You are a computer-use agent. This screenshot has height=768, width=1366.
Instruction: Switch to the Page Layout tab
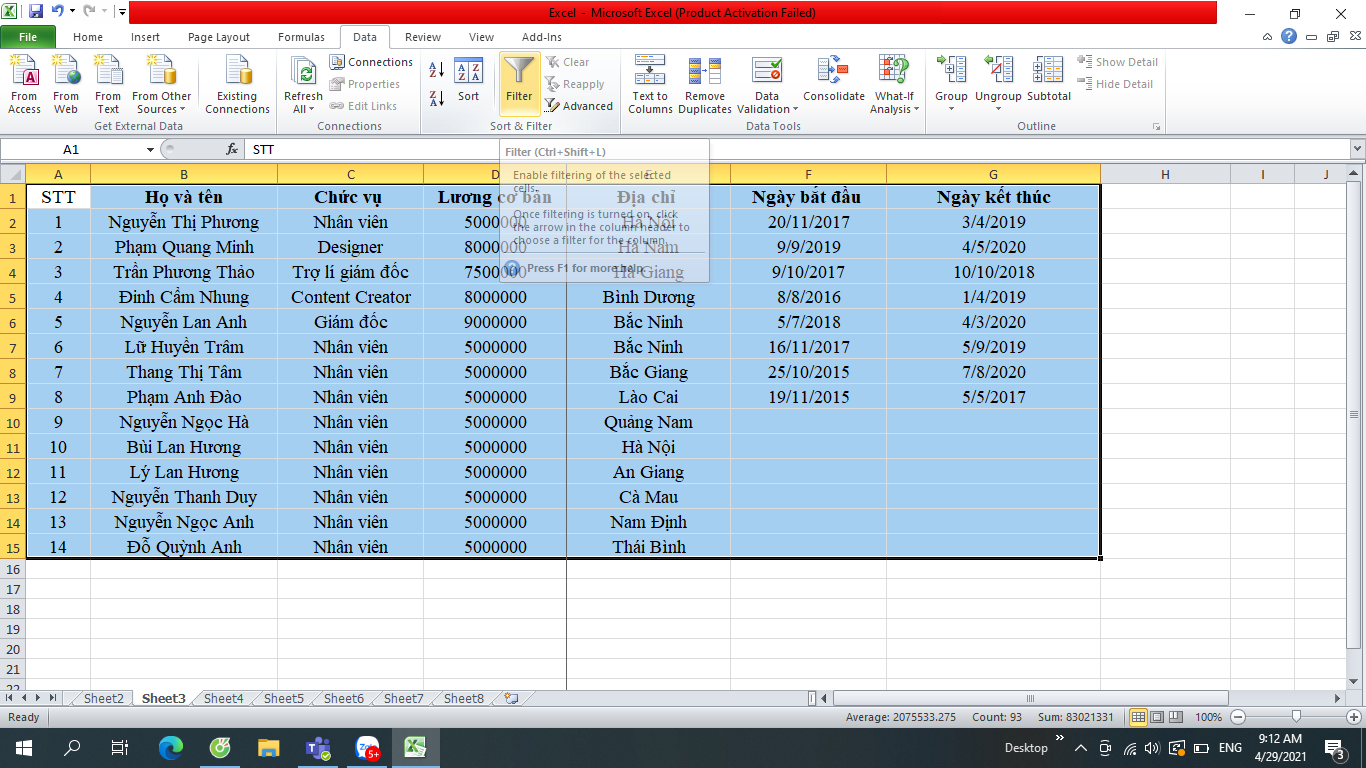pyautogui.click(x=219, y=37)
